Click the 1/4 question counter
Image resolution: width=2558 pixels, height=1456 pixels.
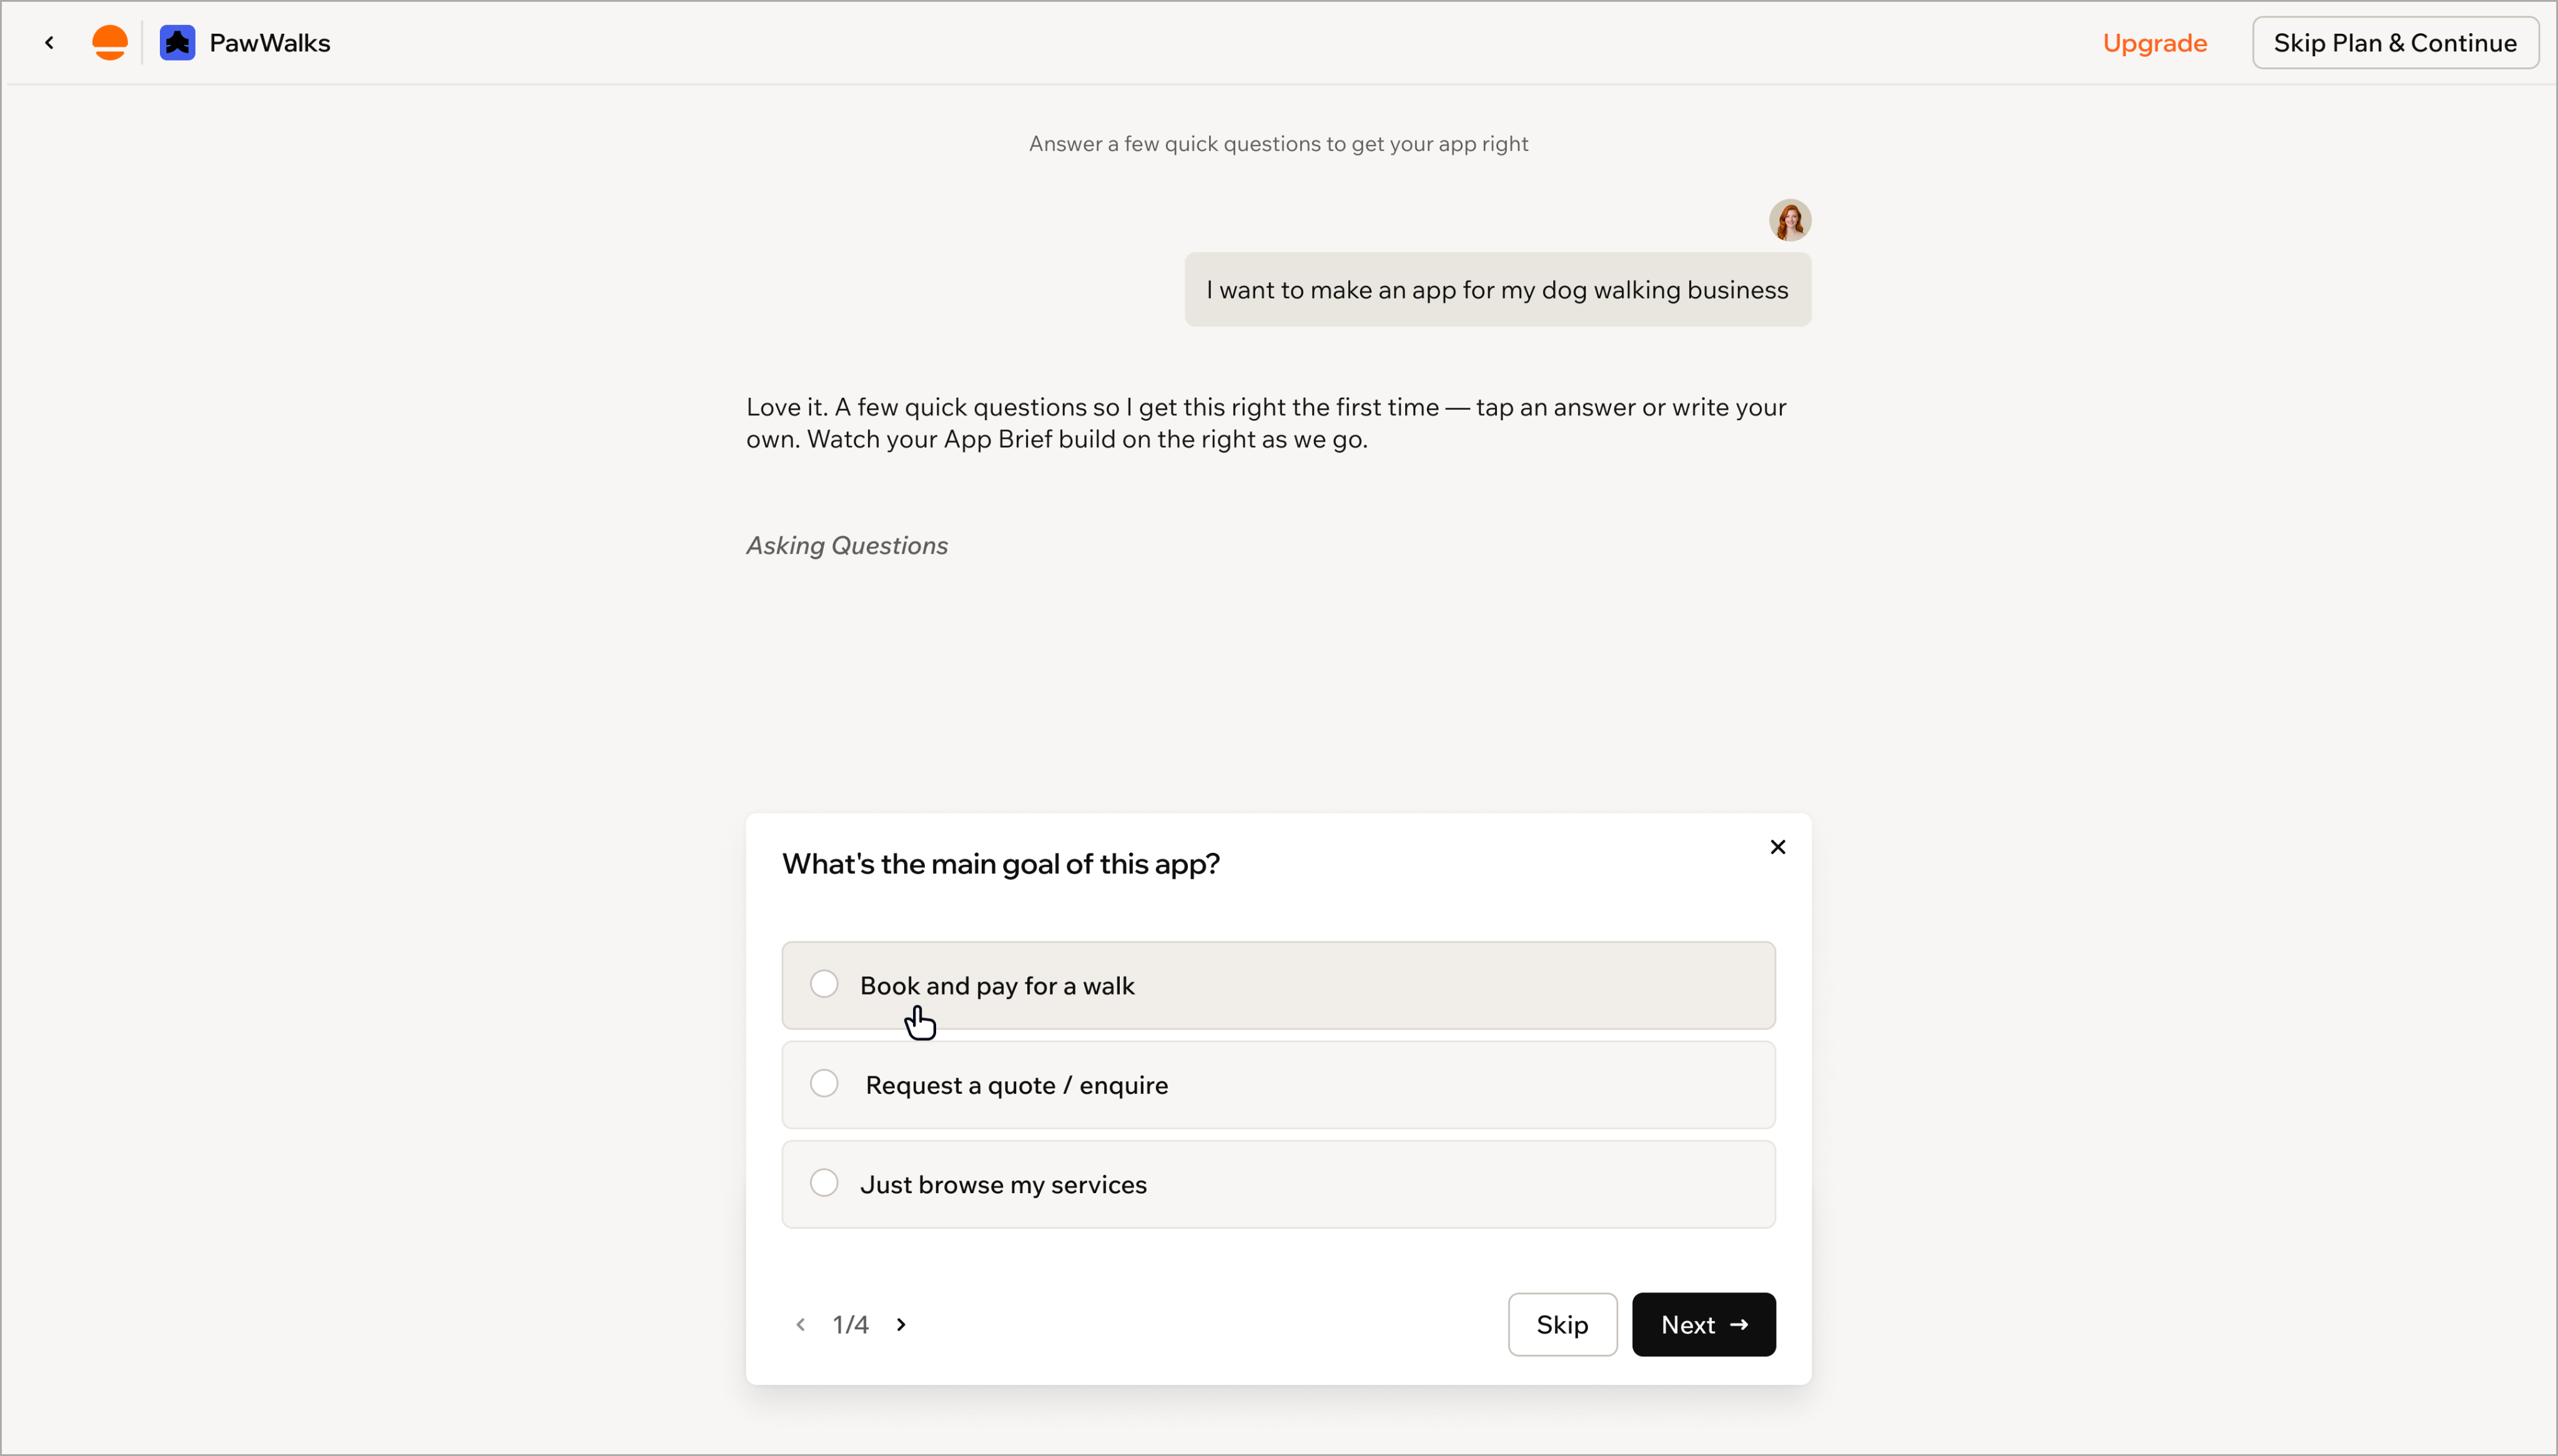(x=850, y=1324)
